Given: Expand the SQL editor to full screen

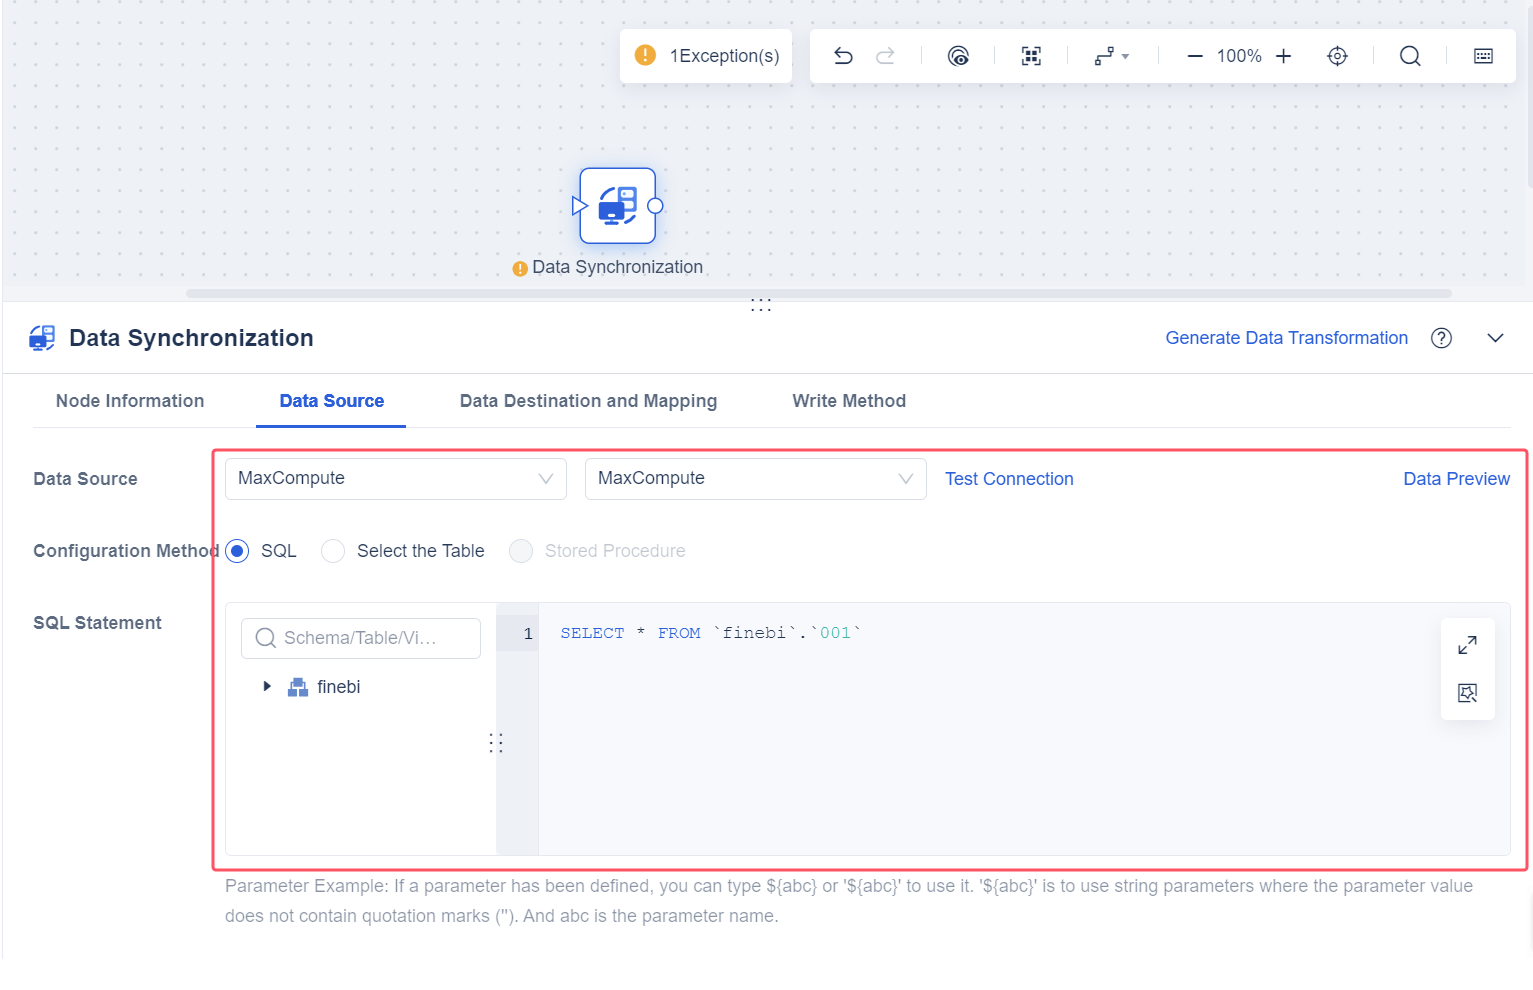Looking at the screenshot, I should pyautogui.click(x=1467, y=645).
